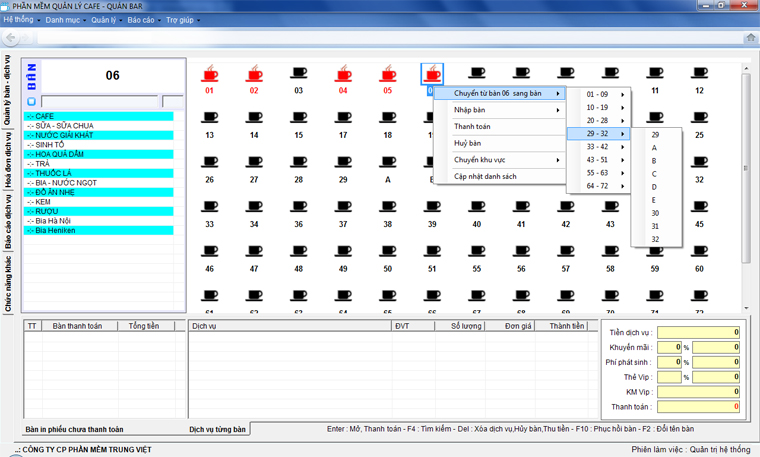Select table 26 cup icon
Screen dimensions: 760x457
coord(209,162)
